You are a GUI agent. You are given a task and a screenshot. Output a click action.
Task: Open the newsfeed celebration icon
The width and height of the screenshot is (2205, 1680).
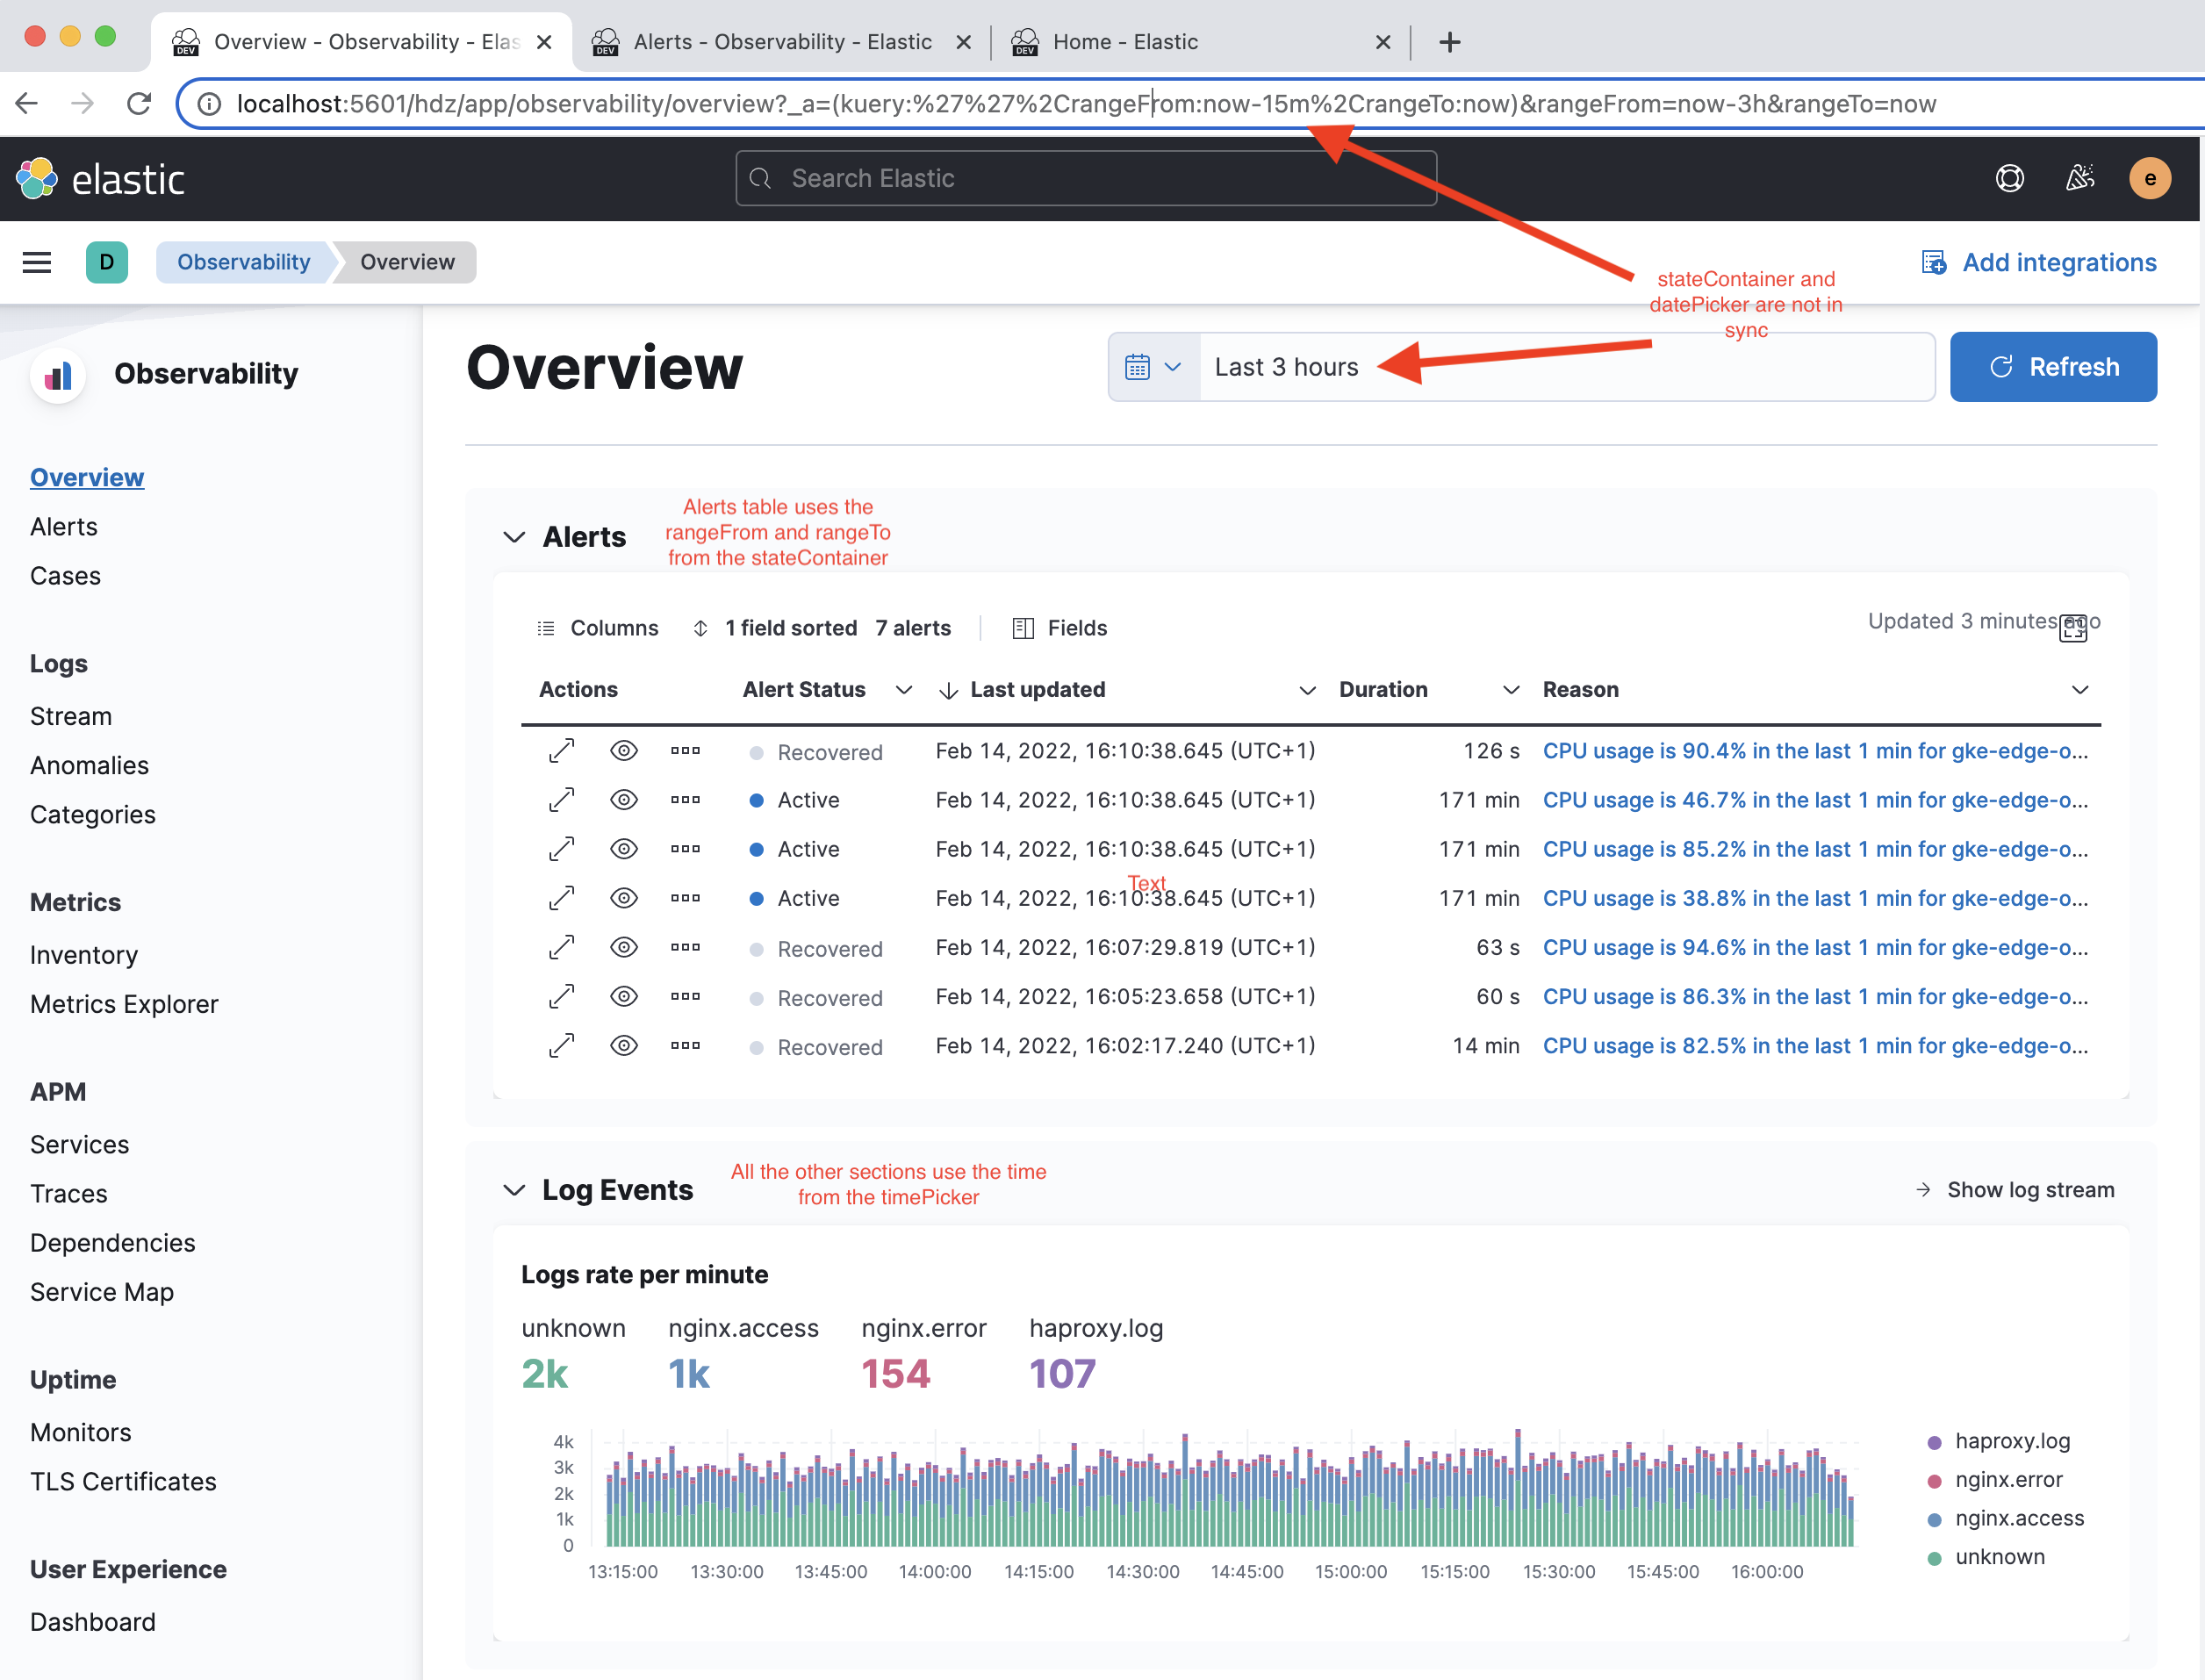tap(2080, 178)
